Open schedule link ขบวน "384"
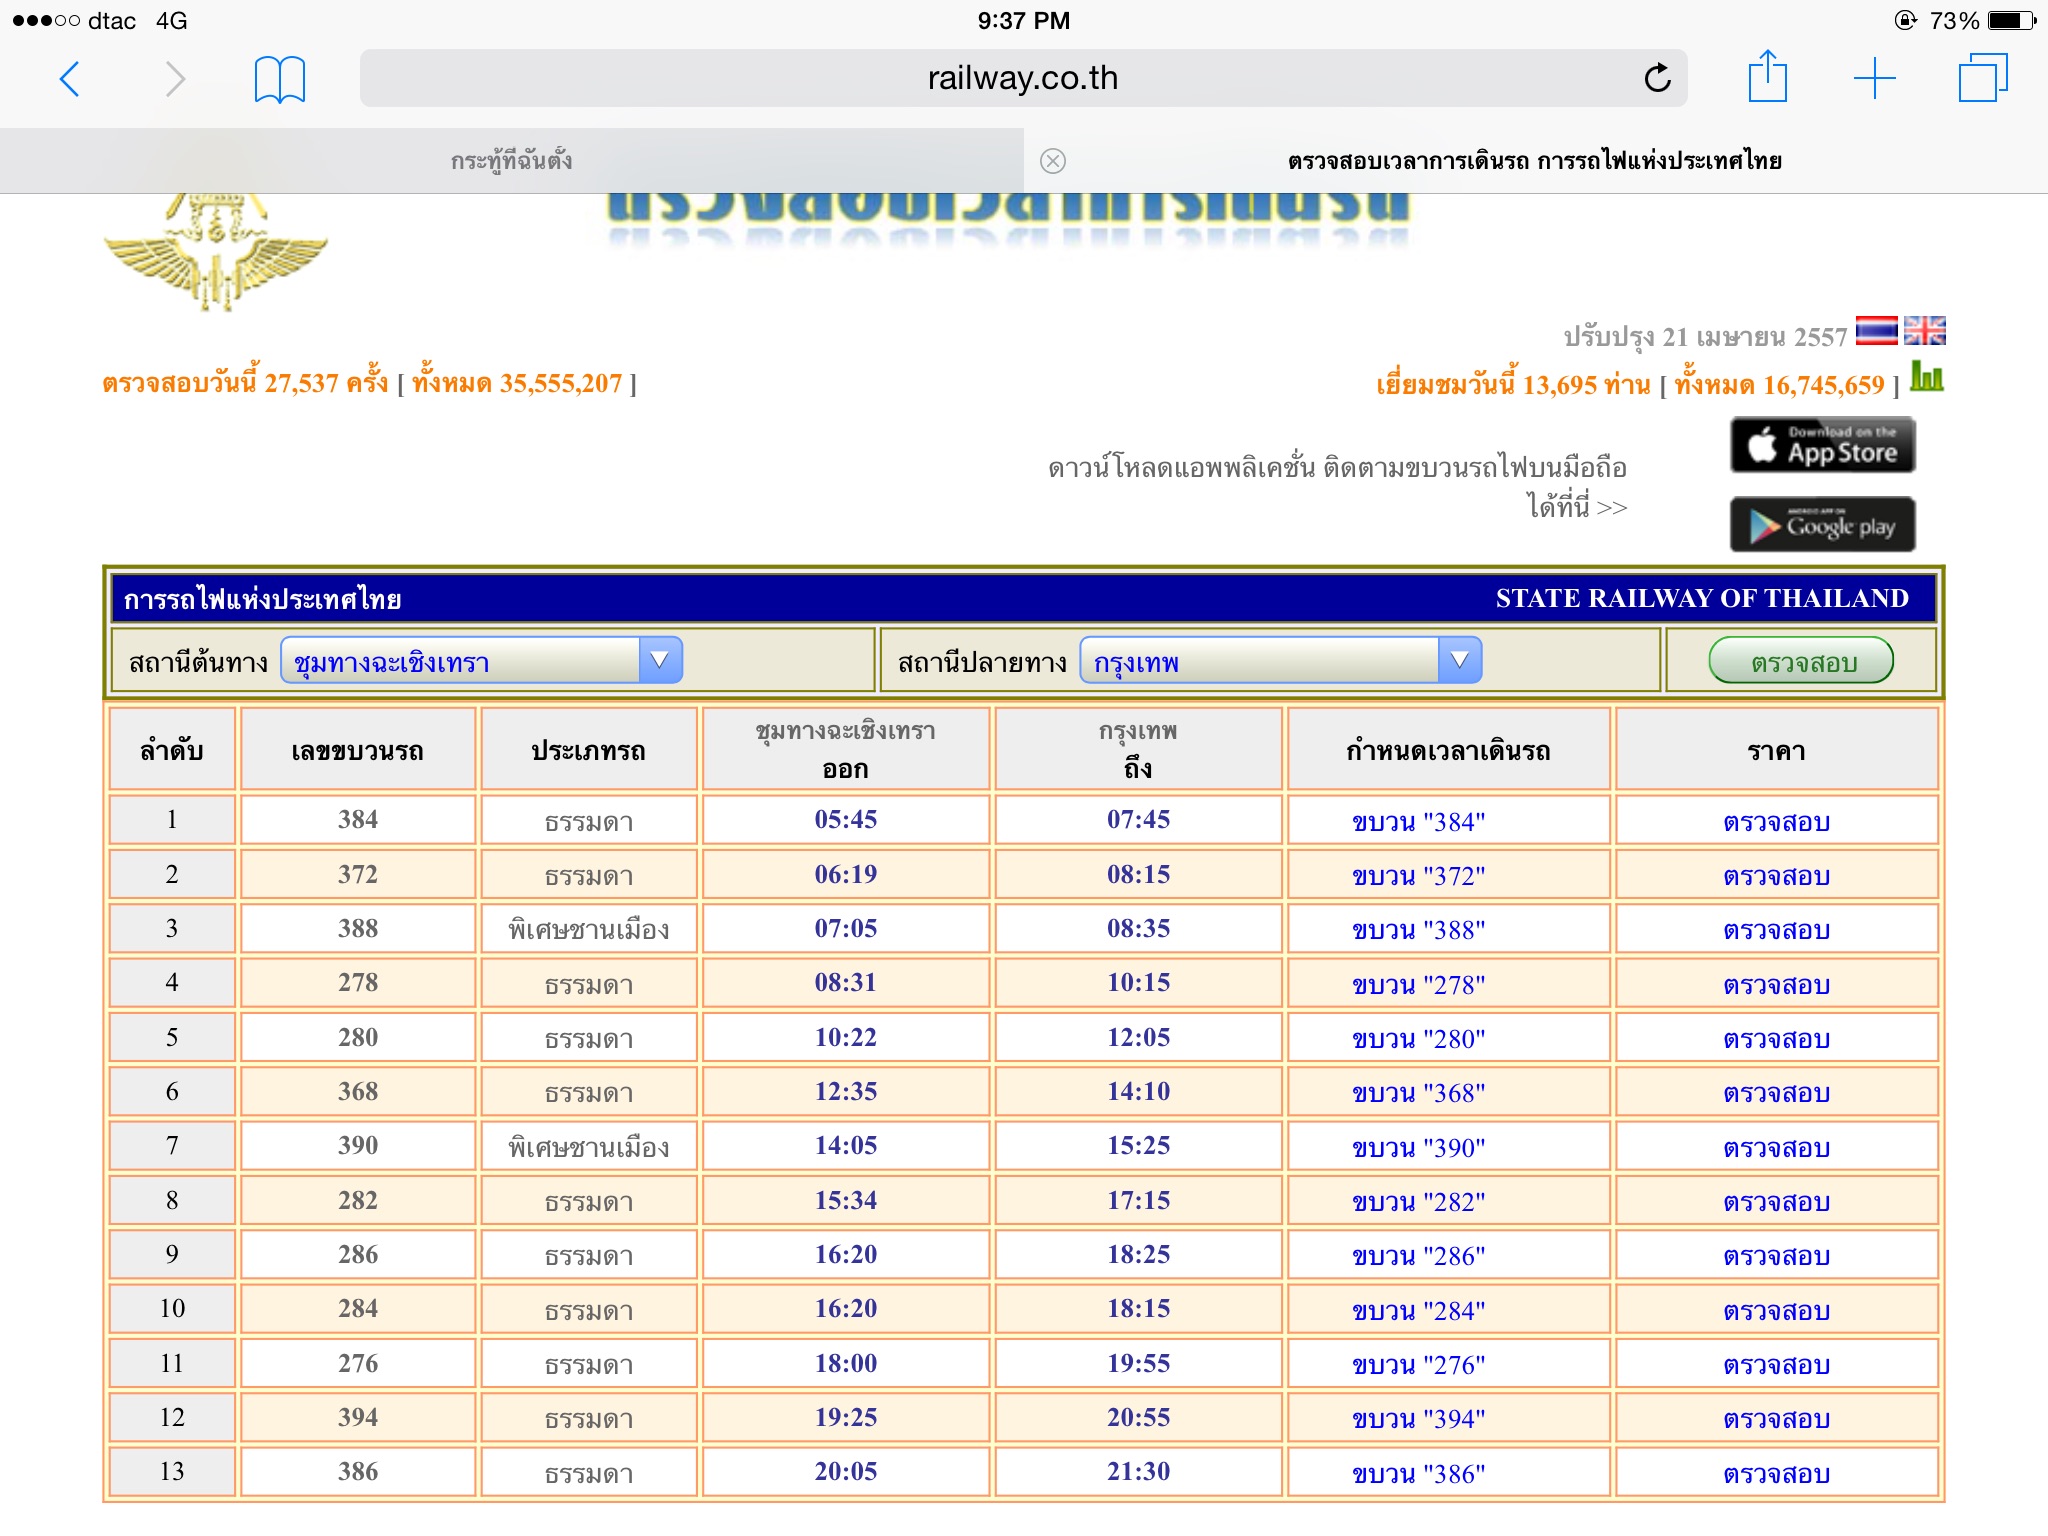2048x1536 pixels. (1418, 822)
